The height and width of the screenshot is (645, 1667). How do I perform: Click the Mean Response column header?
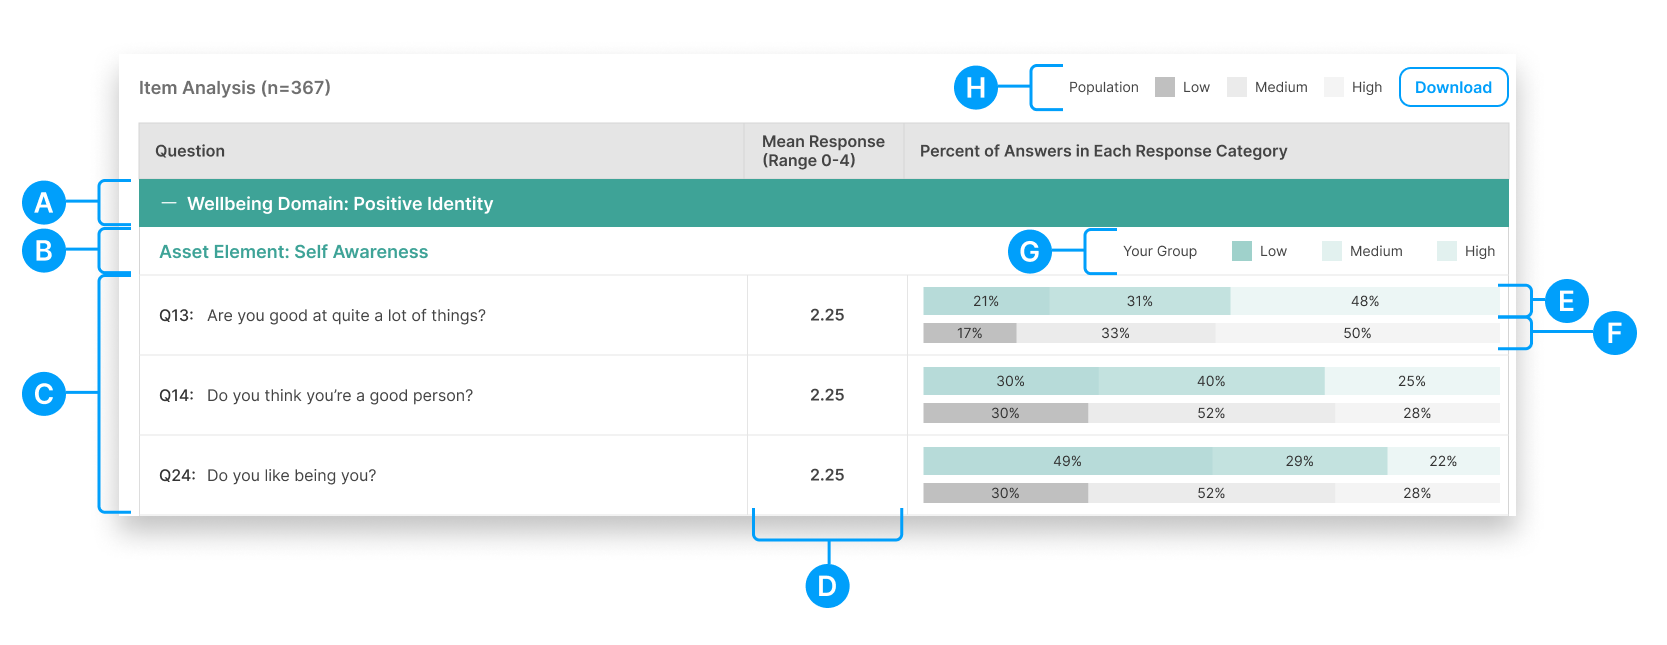823,151
